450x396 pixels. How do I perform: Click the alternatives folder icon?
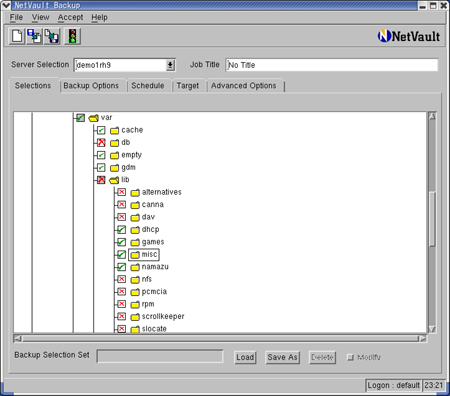tap(135, 193)
